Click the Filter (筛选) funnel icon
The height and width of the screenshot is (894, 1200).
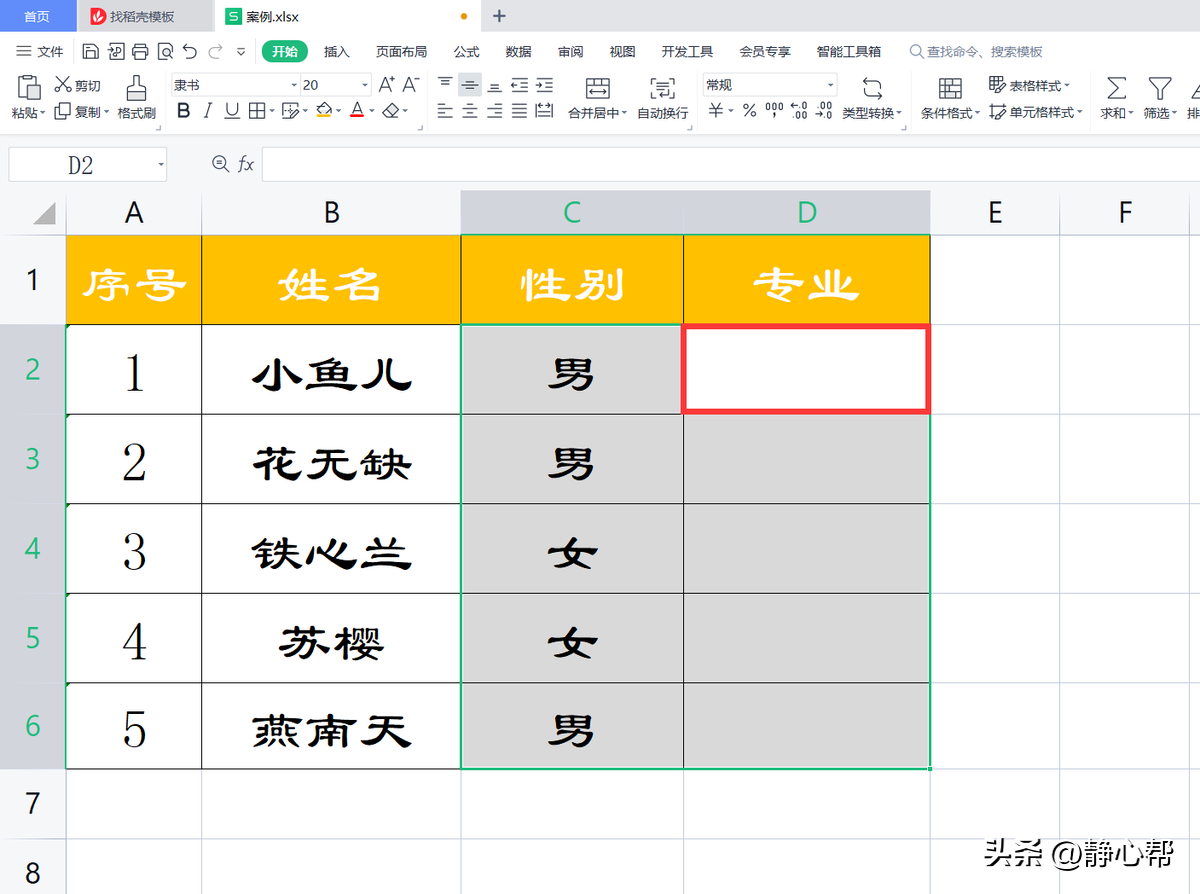point(1159,87)
